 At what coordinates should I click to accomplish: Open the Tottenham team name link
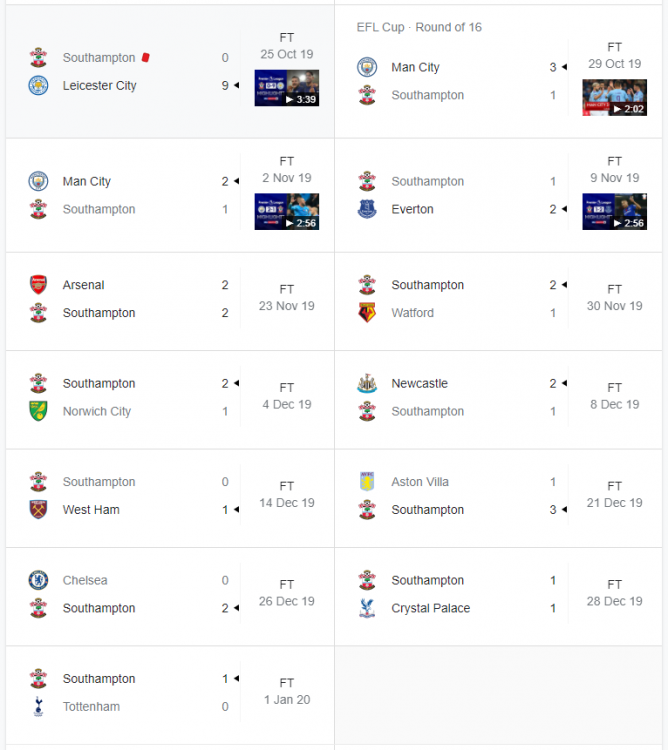91,706
